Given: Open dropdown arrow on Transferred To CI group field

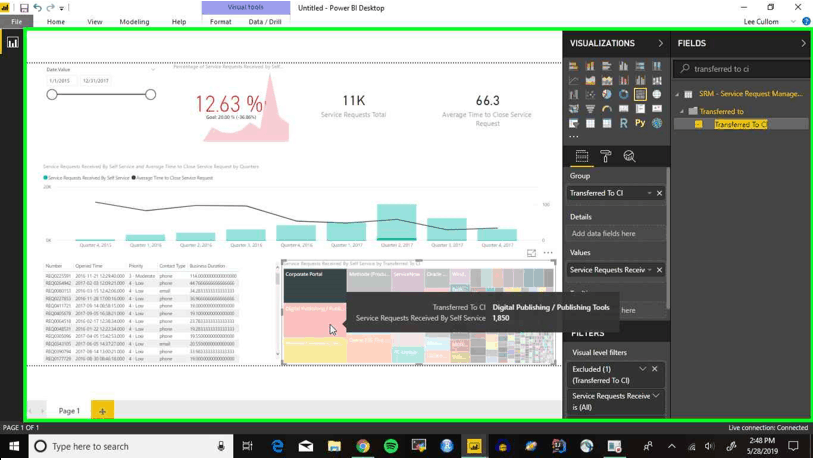Looking at the screenshot, I should tap(649, 193).
